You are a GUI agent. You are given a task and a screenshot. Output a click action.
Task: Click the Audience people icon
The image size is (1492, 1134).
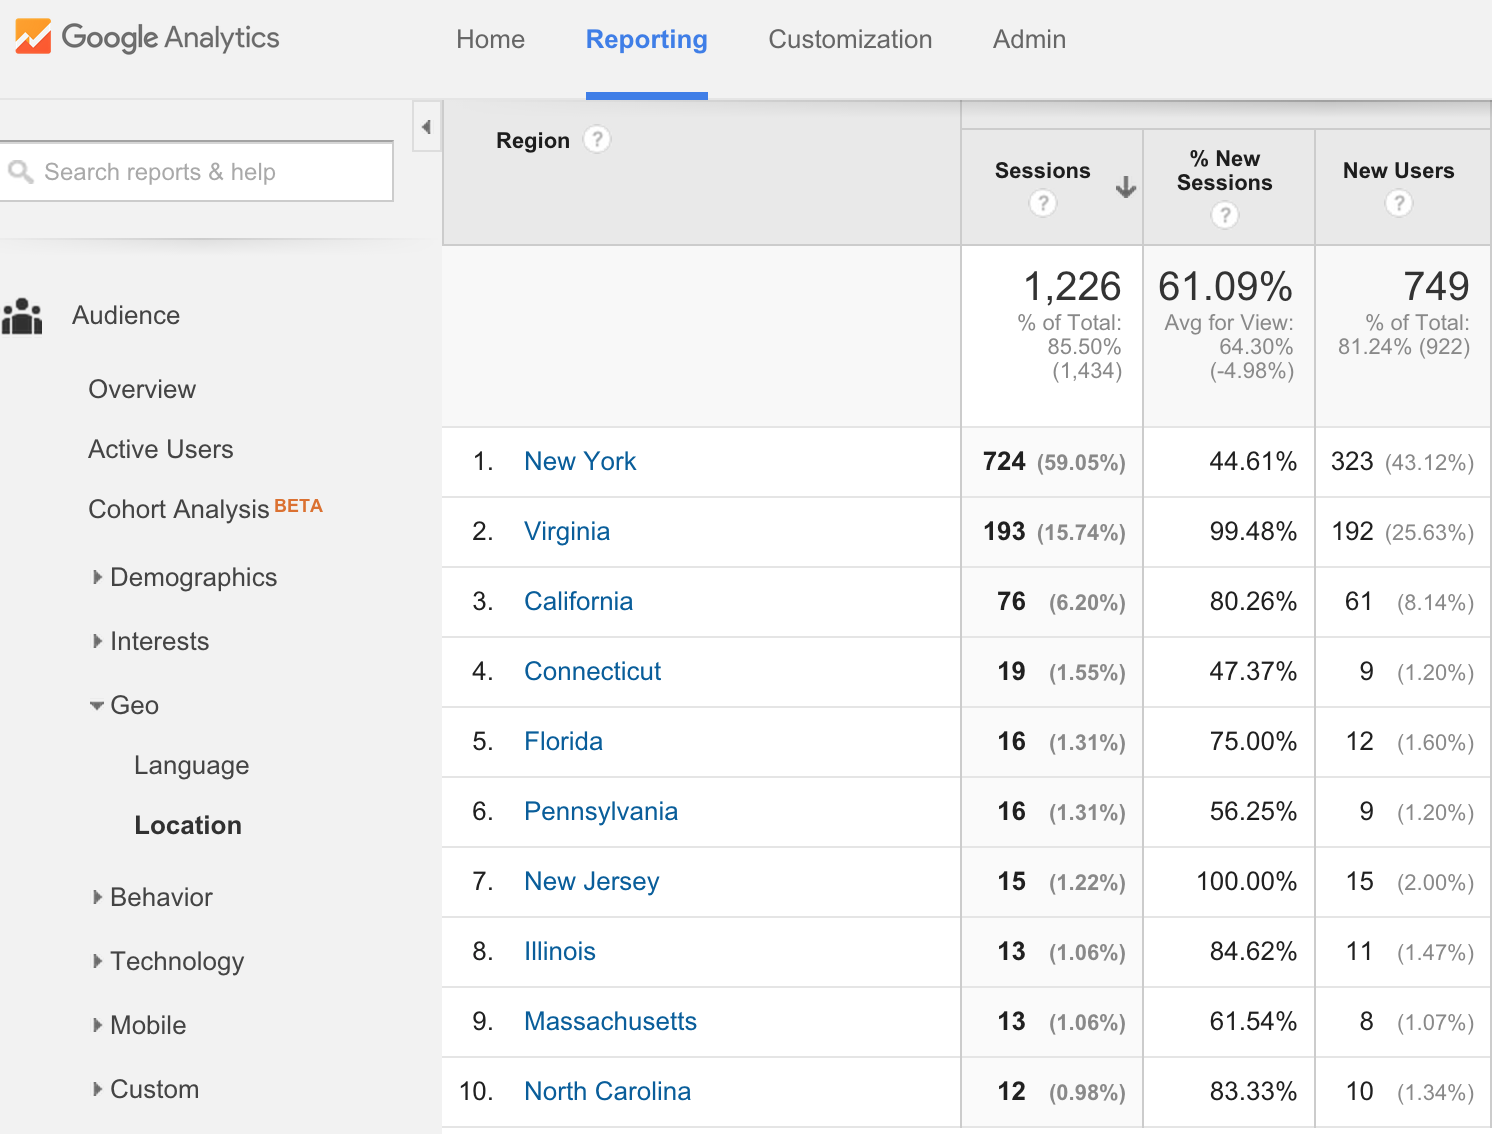[22, 316]
